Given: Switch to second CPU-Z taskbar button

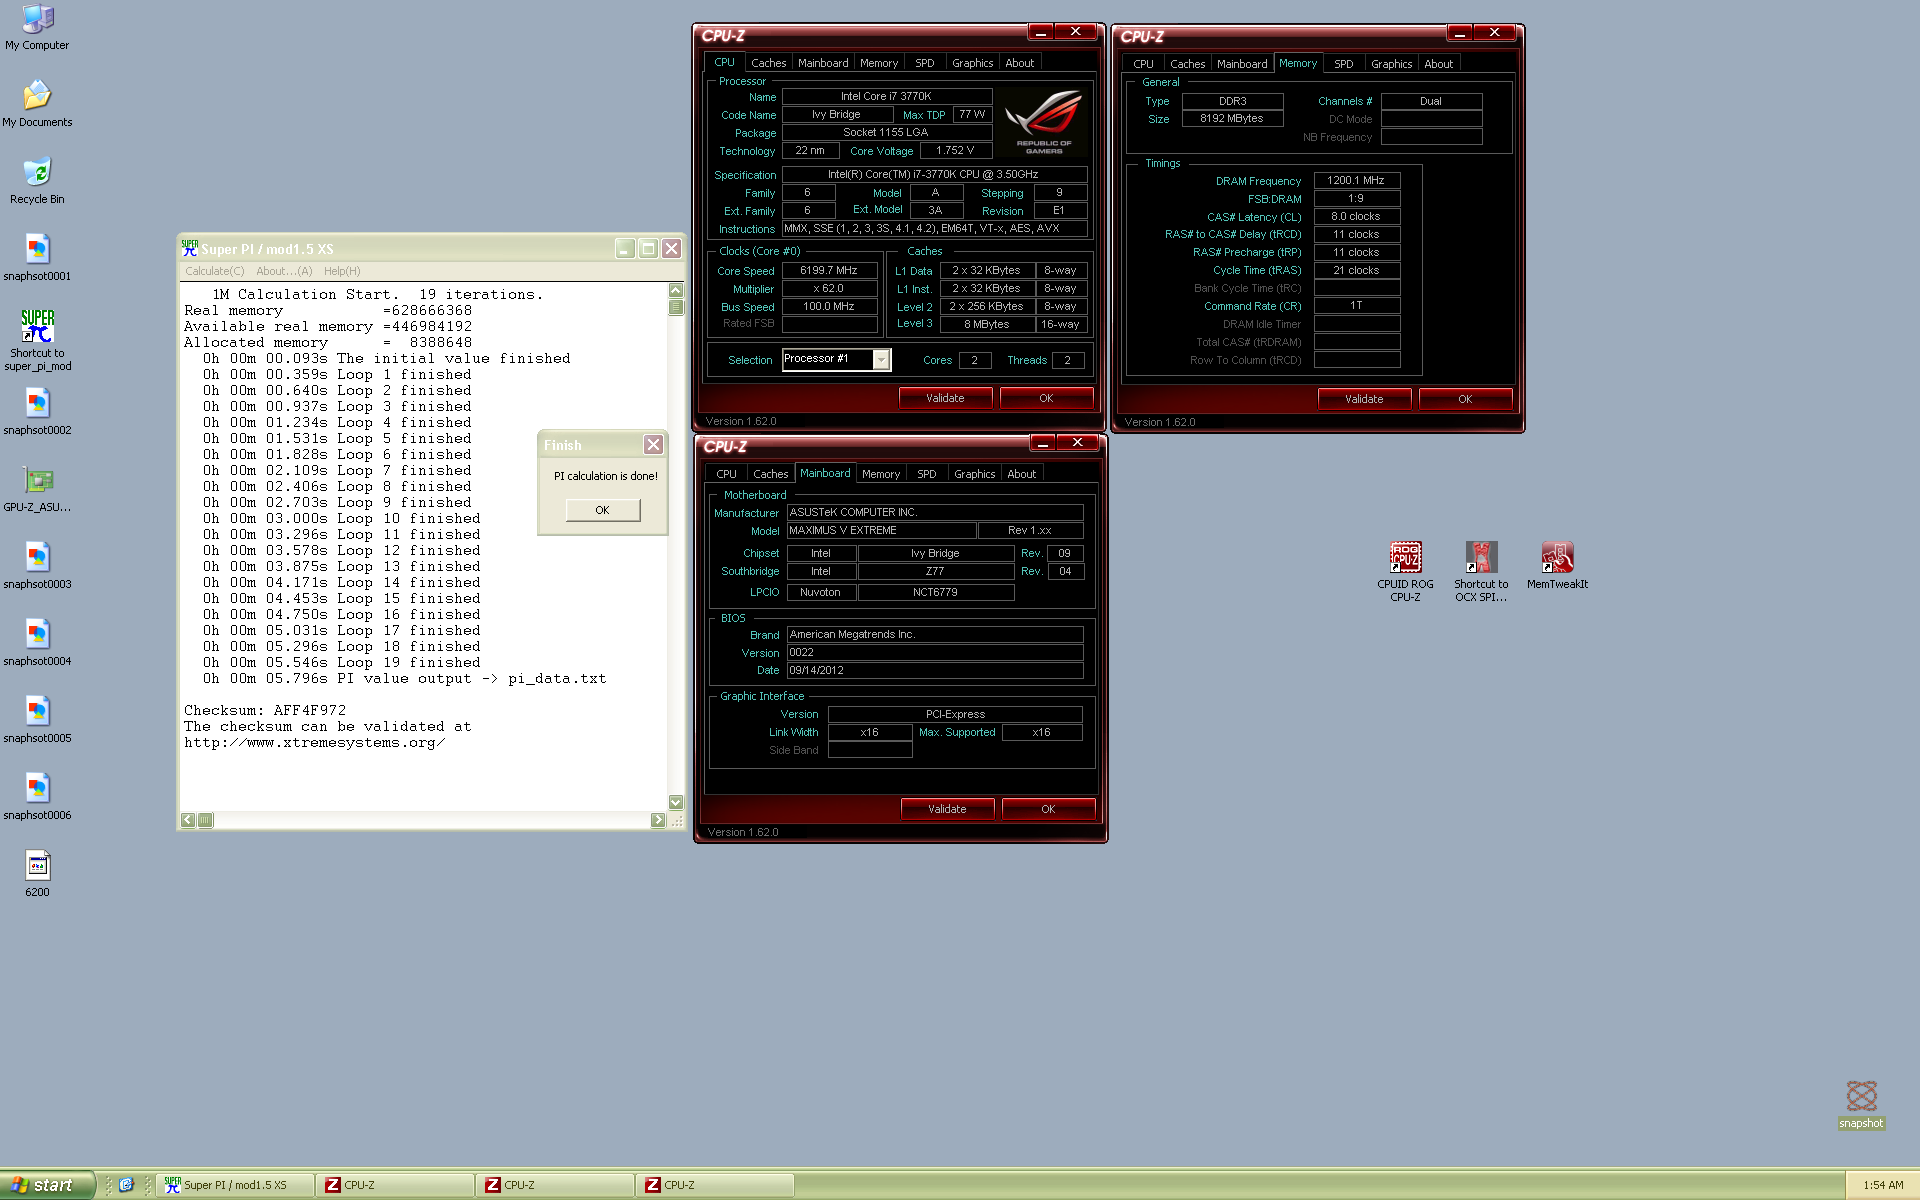Looking at the screenshot, I should pos(556,1185).
